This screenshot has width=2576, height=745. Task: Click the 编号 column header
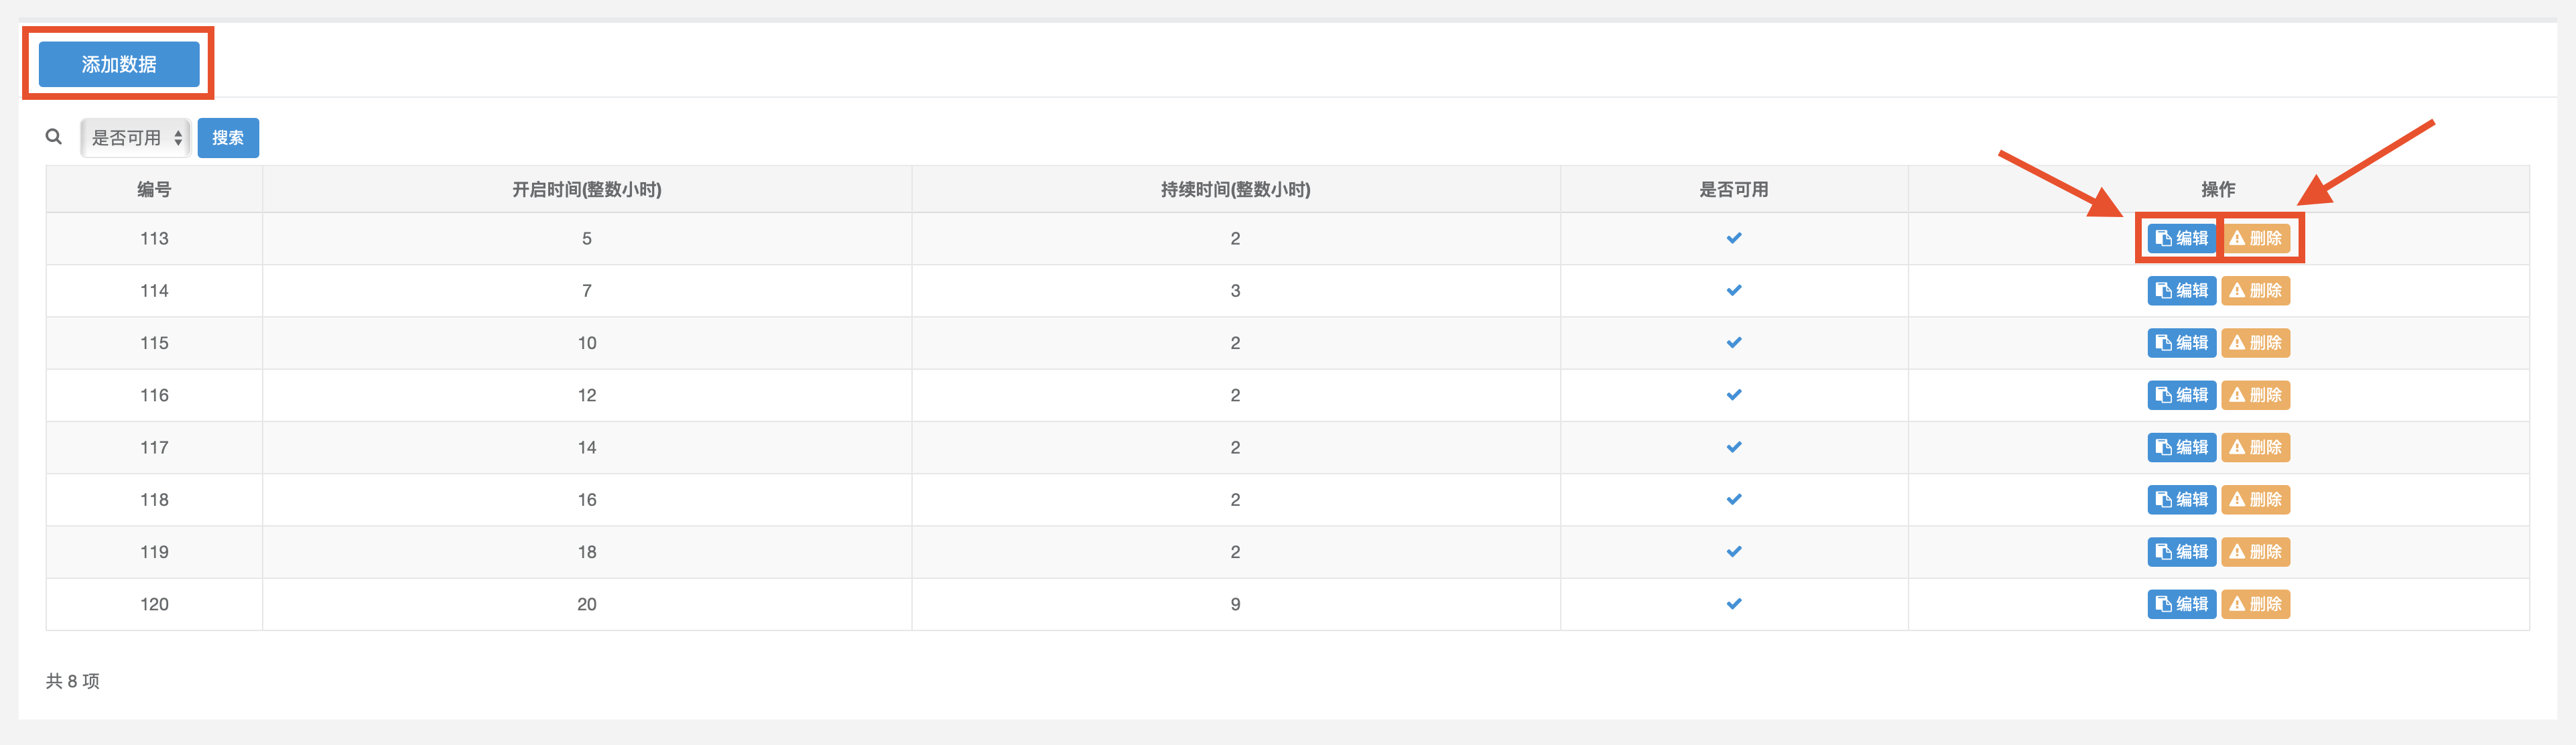tap(154, 189)
